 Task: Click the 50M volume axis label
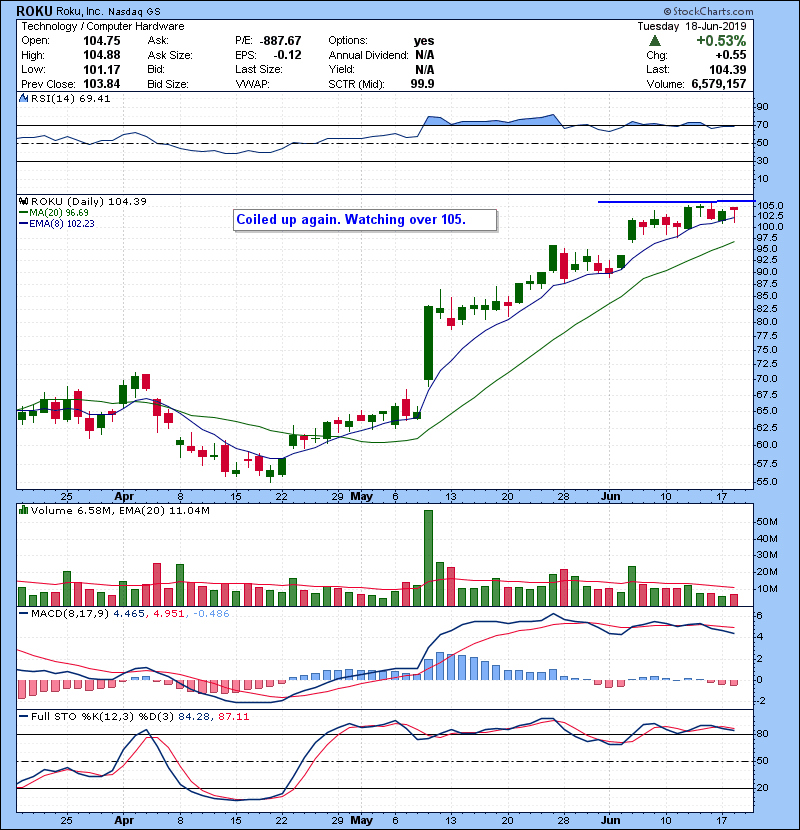click(x=767, y=522)
